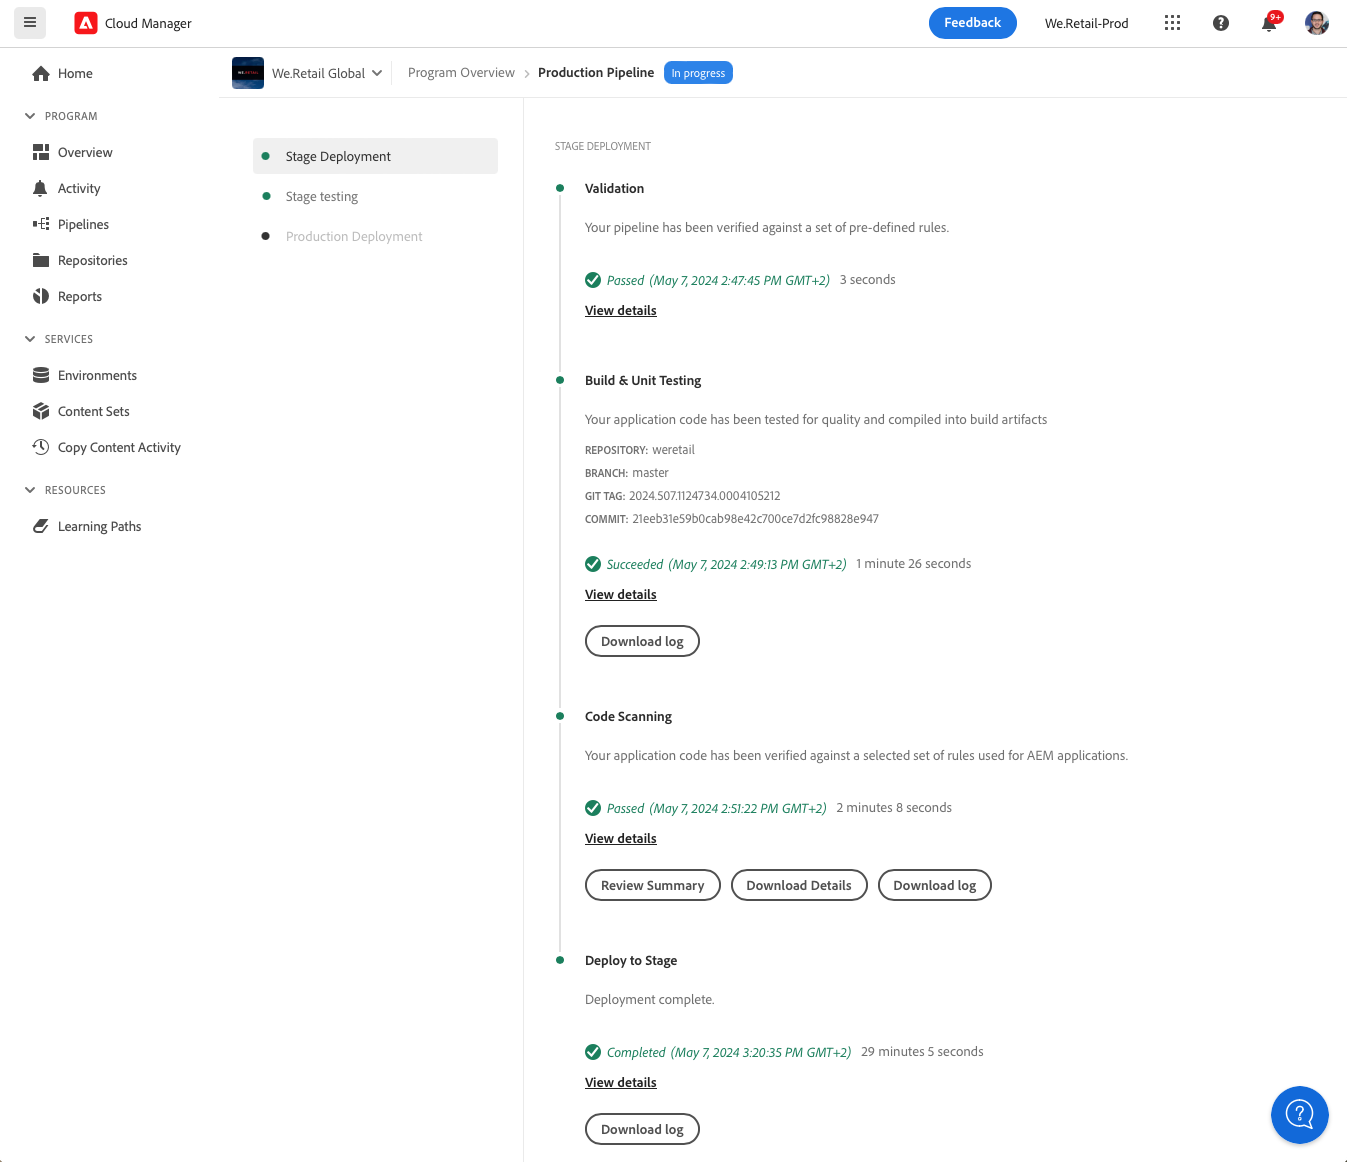Click the Production Pipeline breadcrumb title
1347x1162 pixels.
coord(596,73)
